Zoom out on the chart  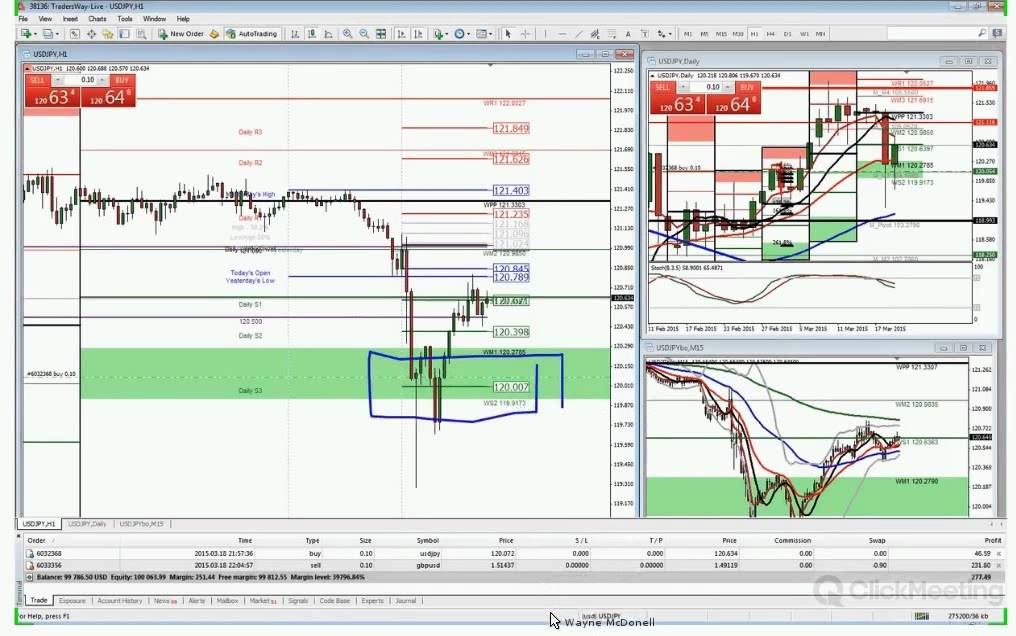click(364, 34)
